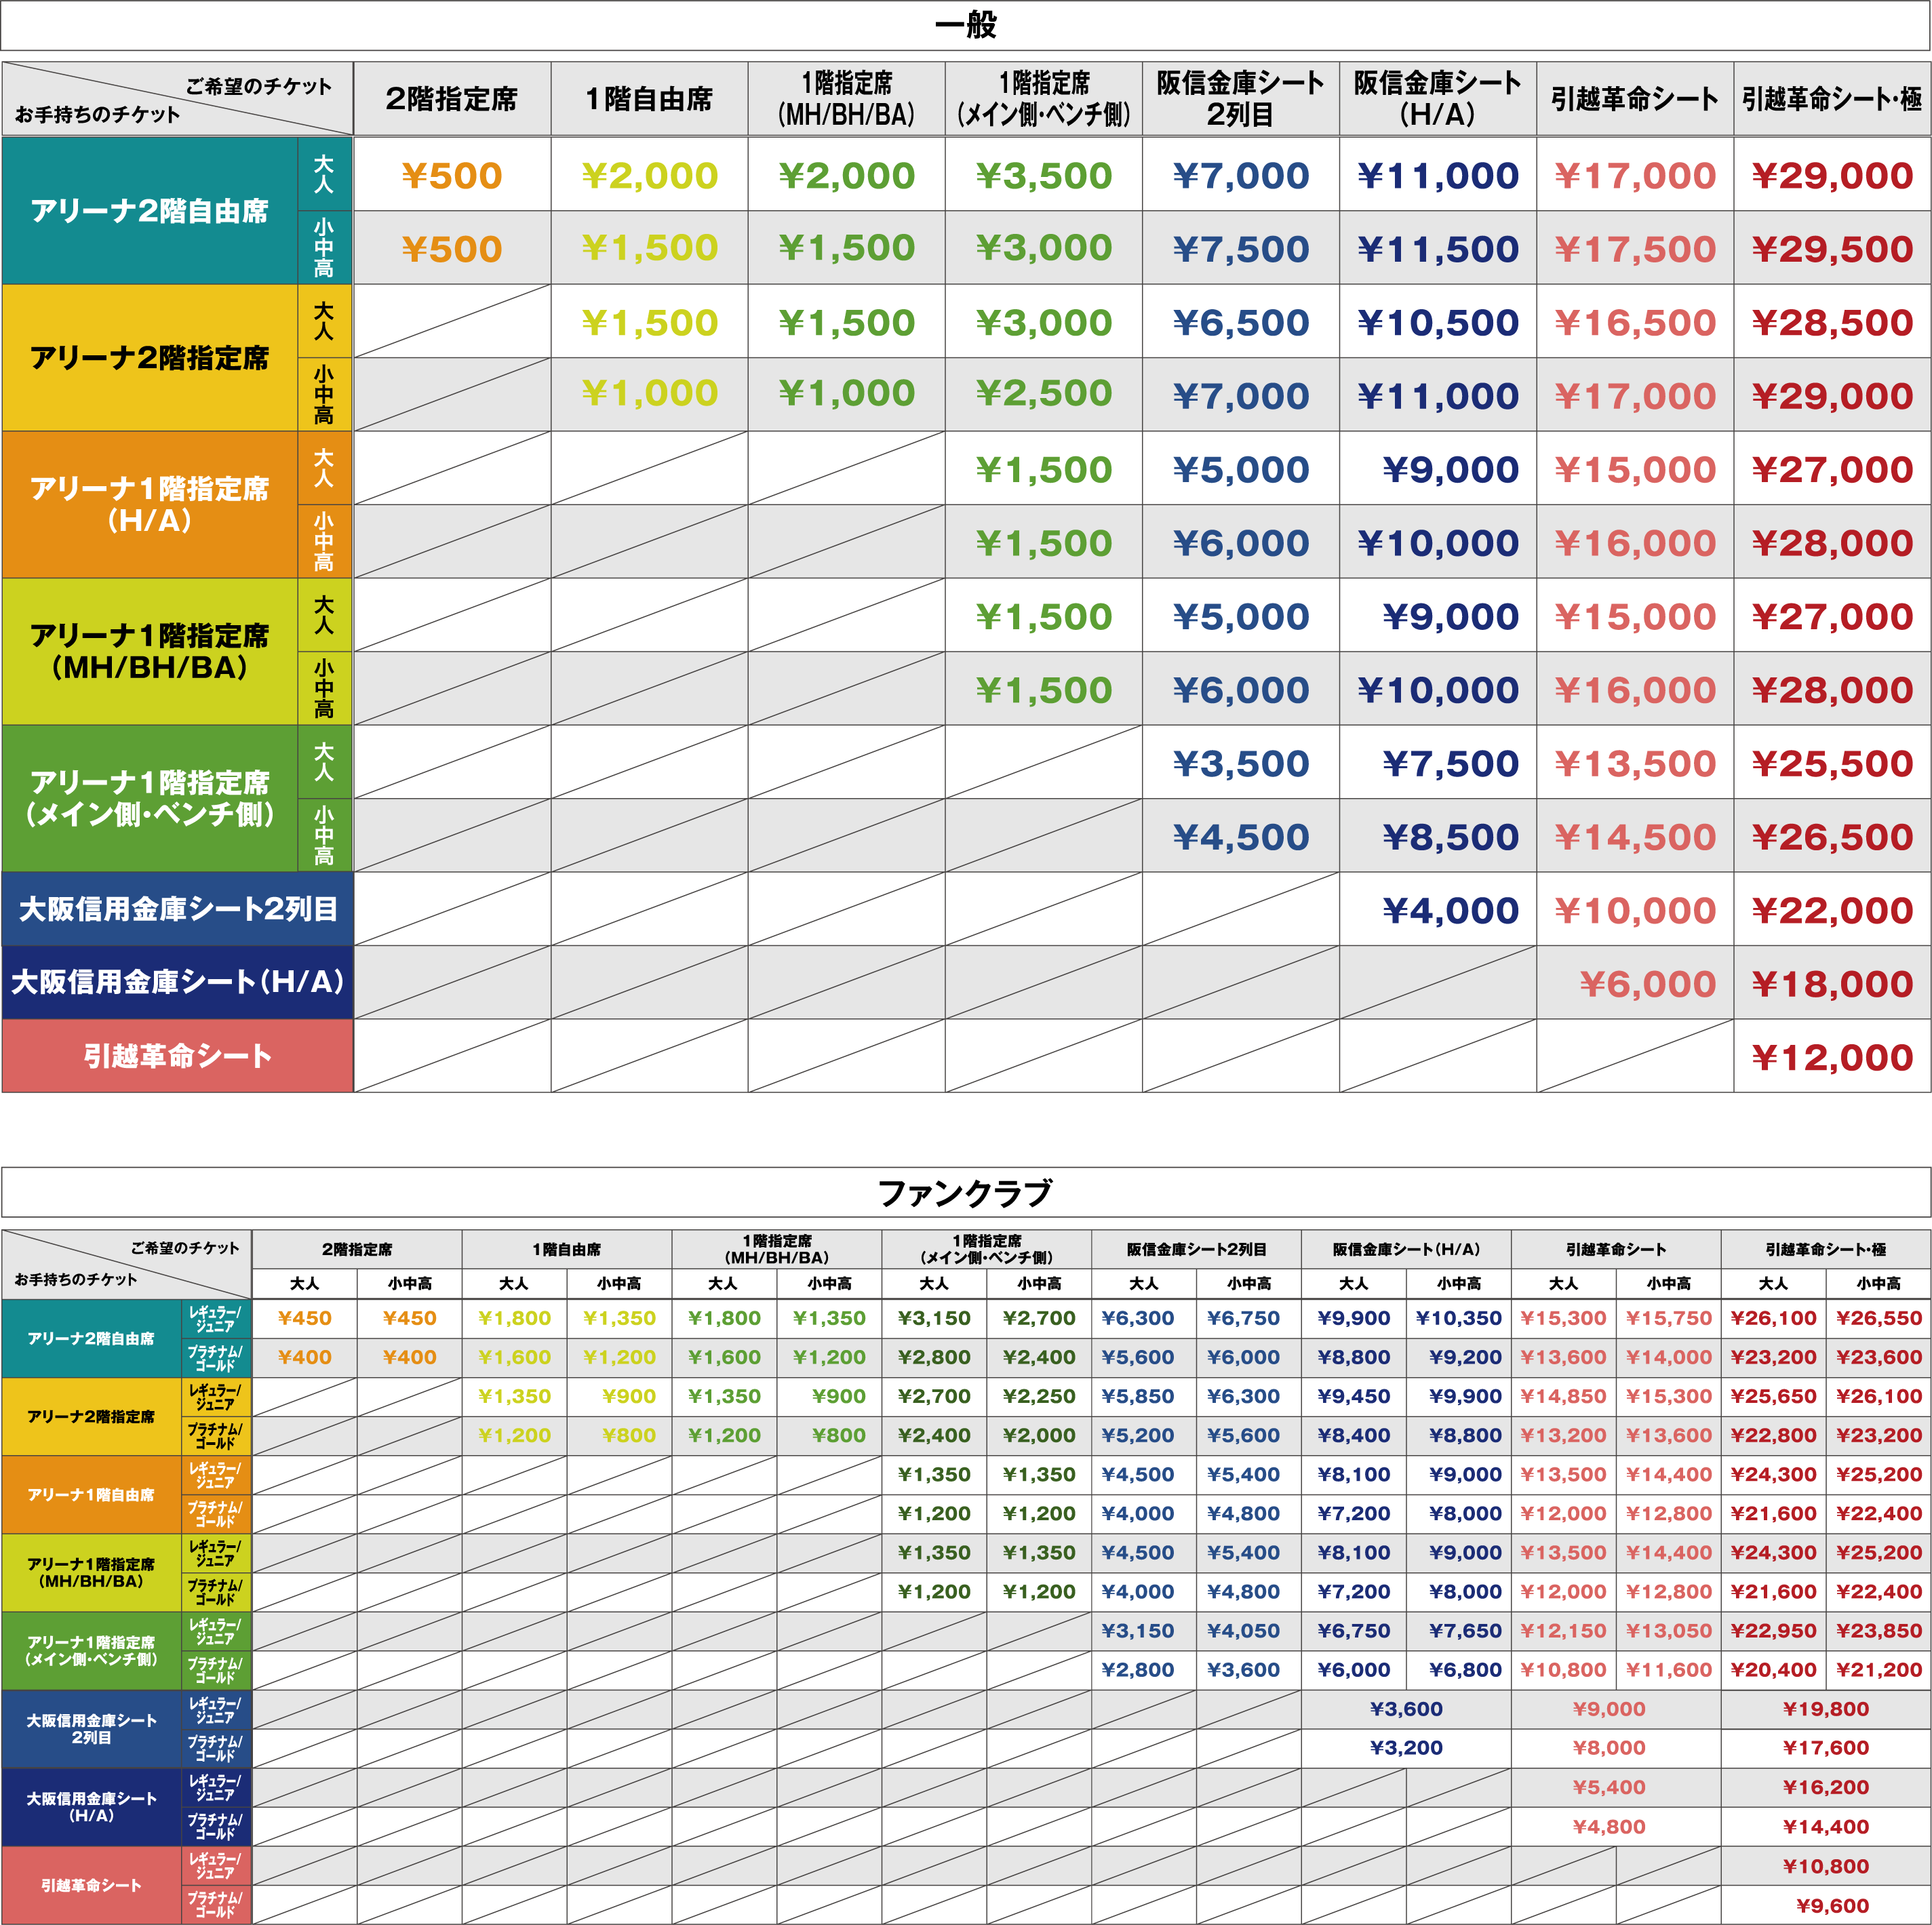Select the ¥26,550 price cell

click(1879, 1318)
